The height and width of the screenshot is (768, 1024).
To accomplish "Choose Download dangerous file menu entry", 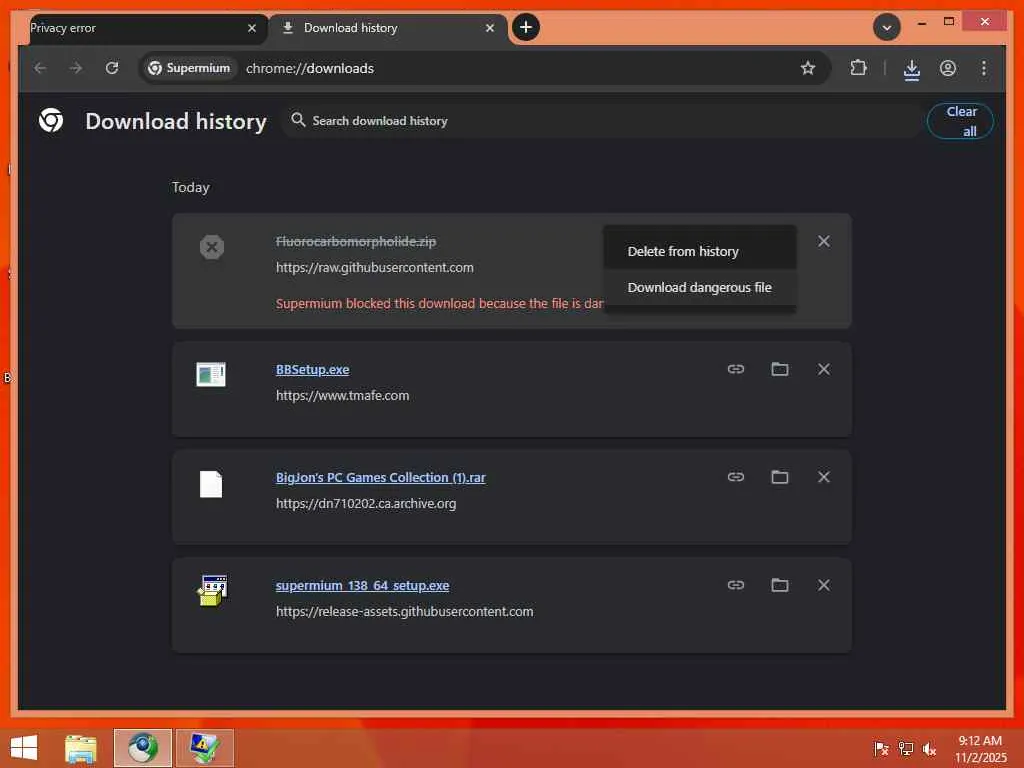I will (x=699, y=287).
